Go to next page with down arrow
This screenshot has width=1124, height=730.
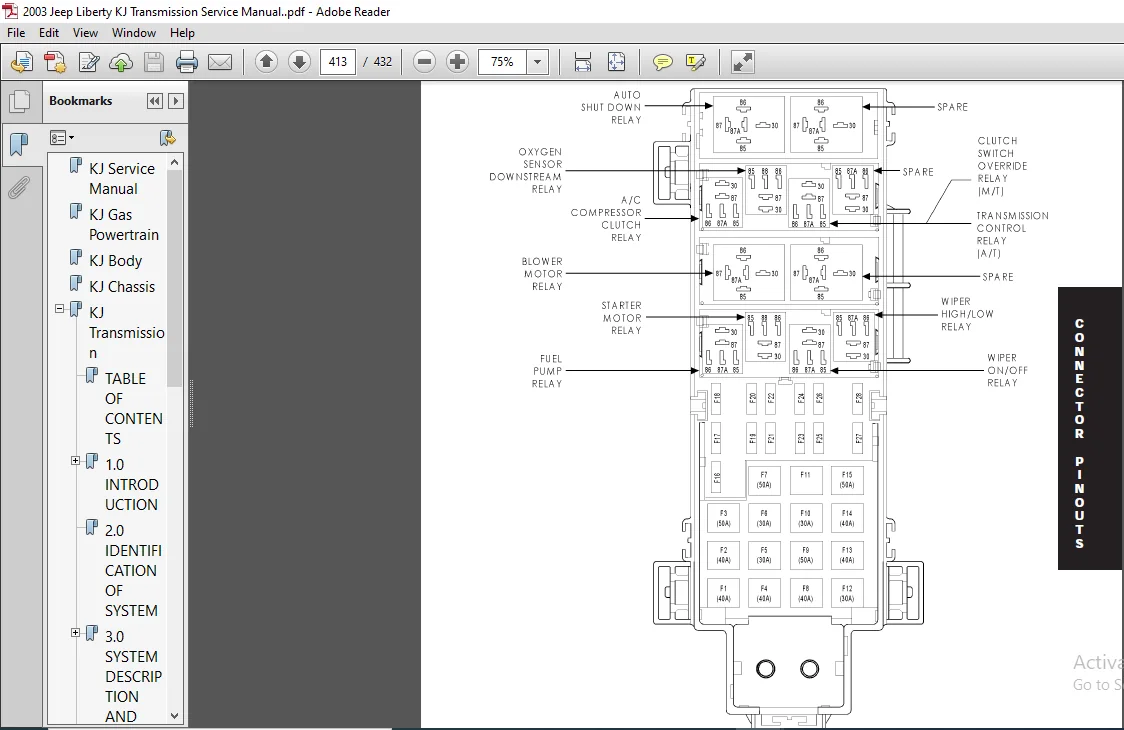pyautogui.click(x=299, y=62)
